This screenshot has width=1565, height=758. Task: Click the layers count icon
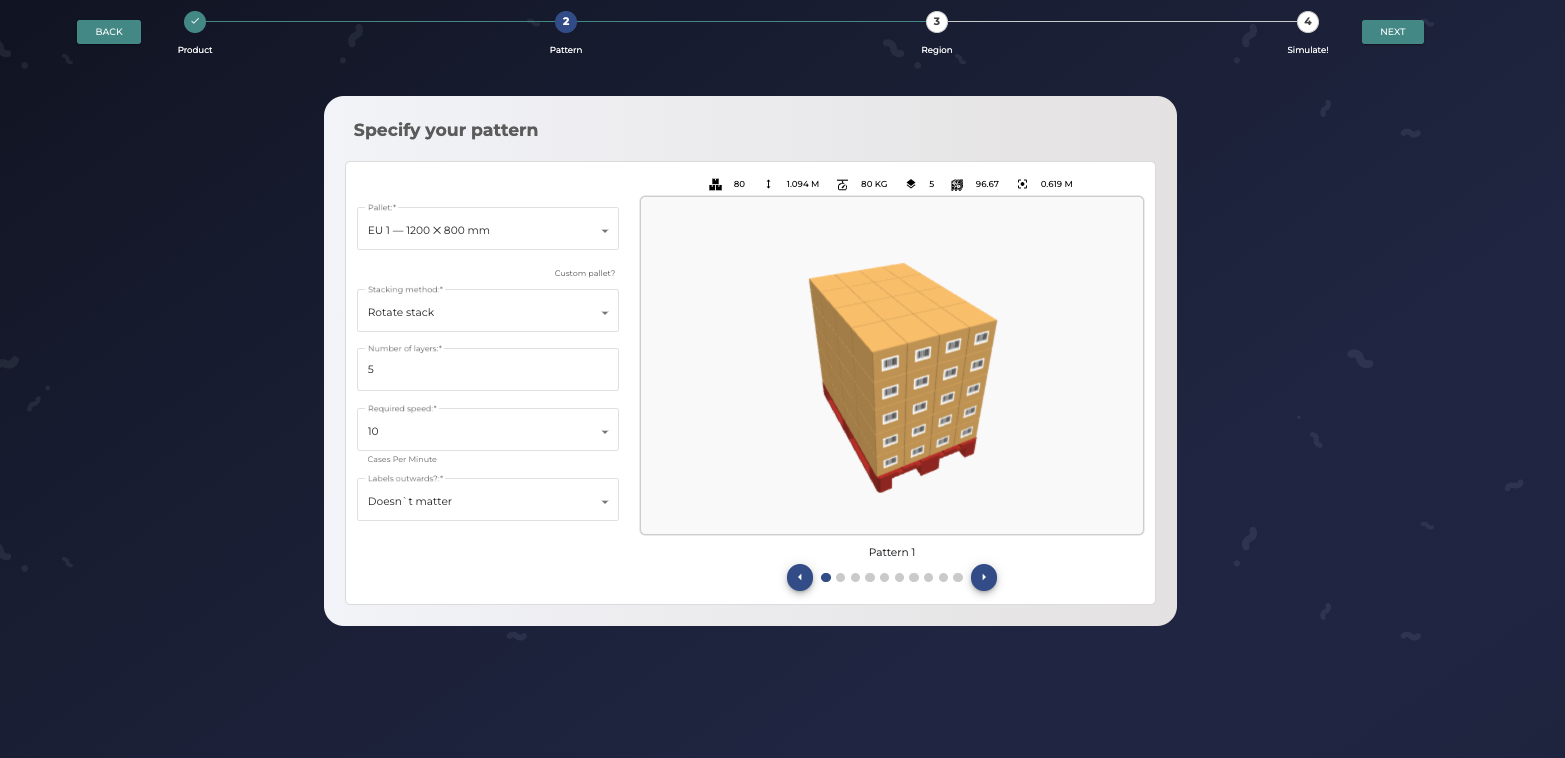pos(910,184)
